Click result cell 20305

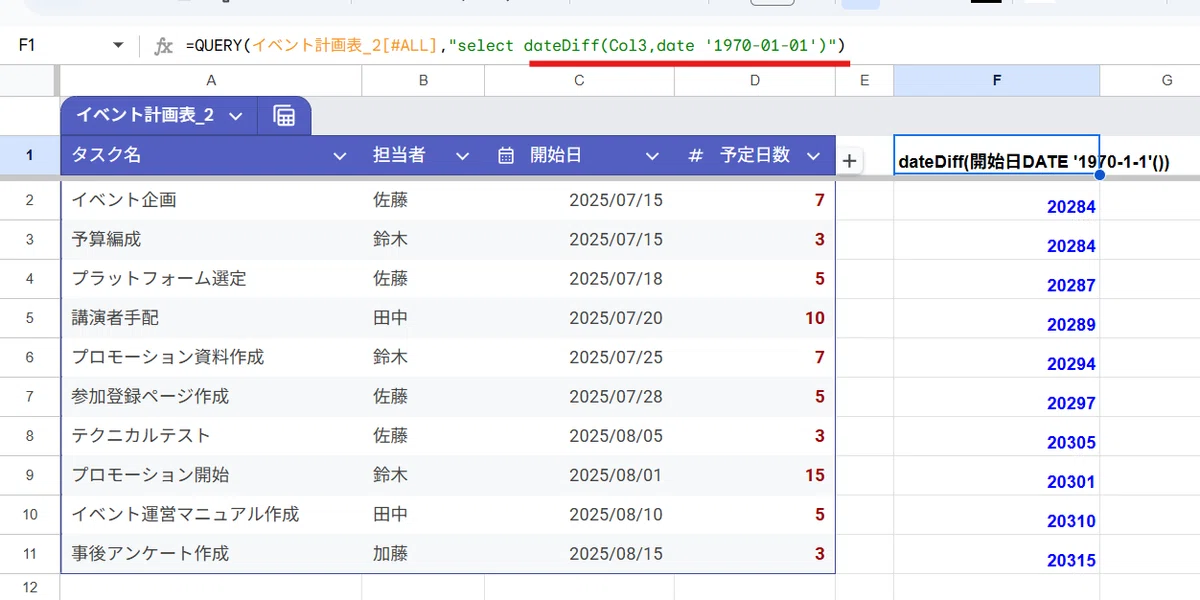pyautogui.click(x=996, y=436)
